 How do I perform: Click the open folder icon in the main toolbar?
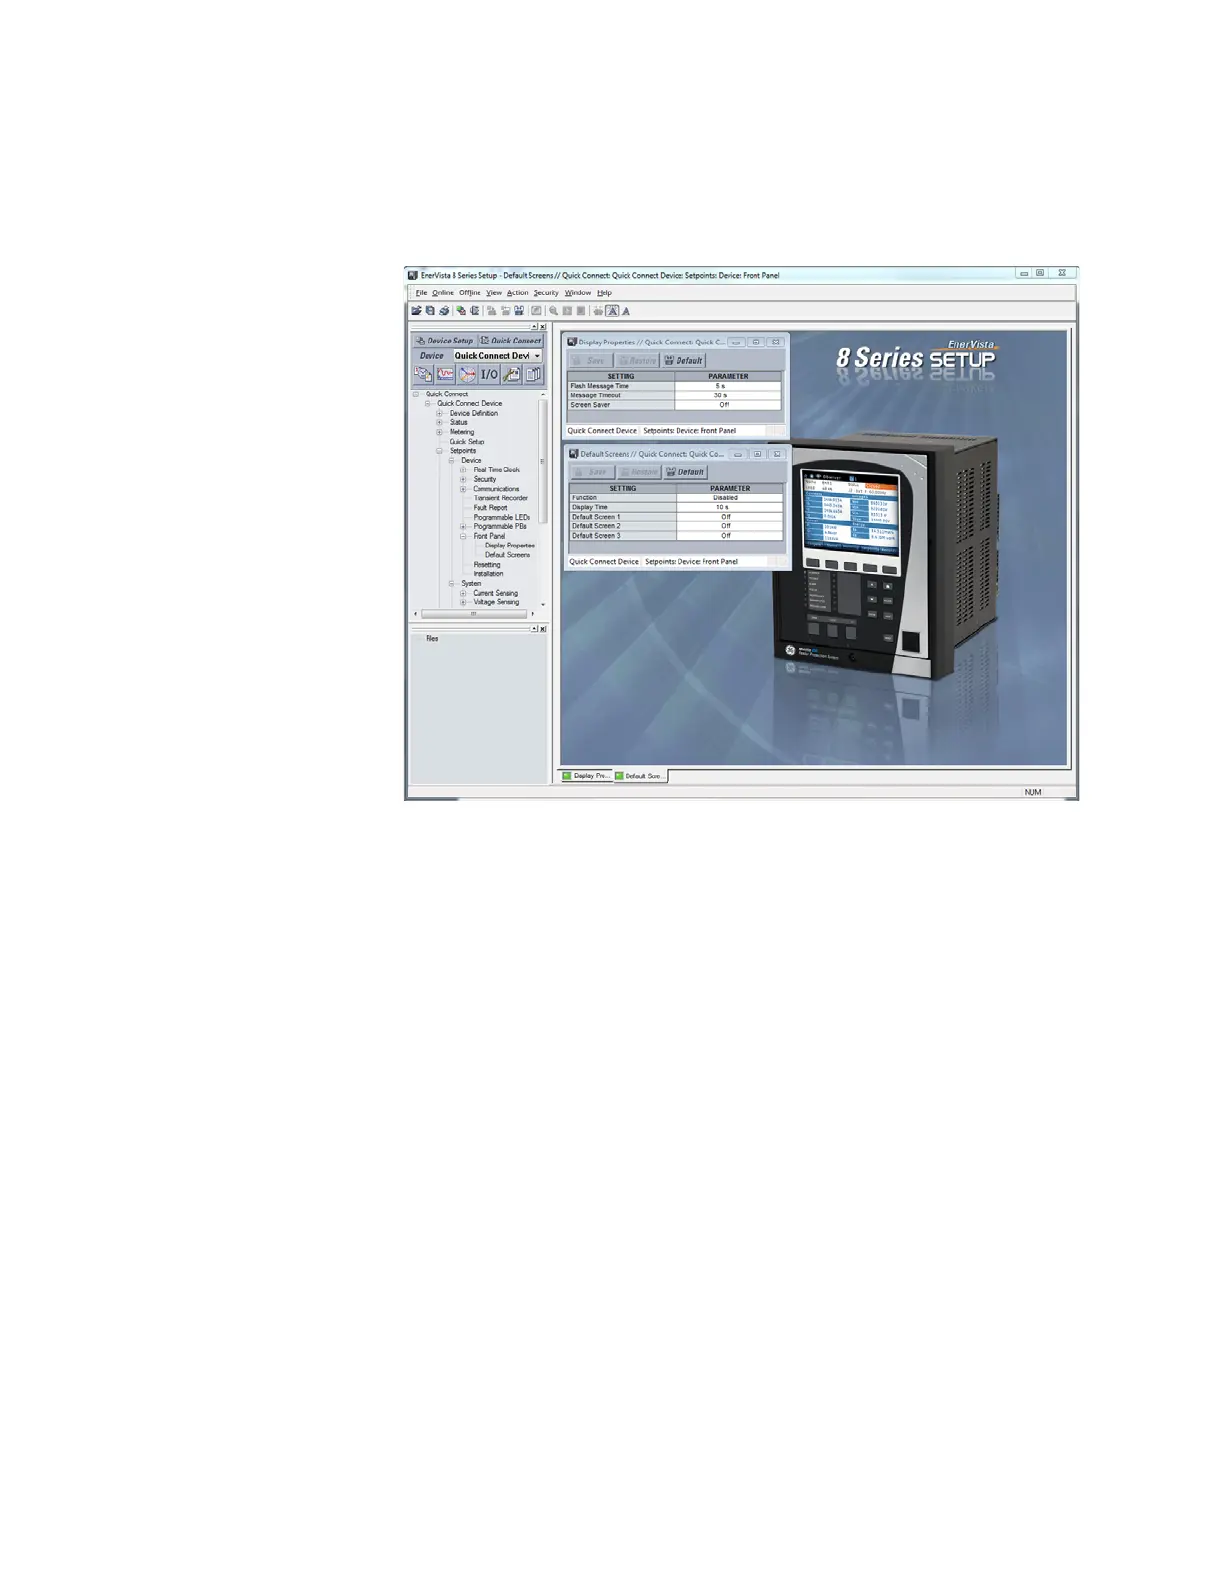click(416, 311)
